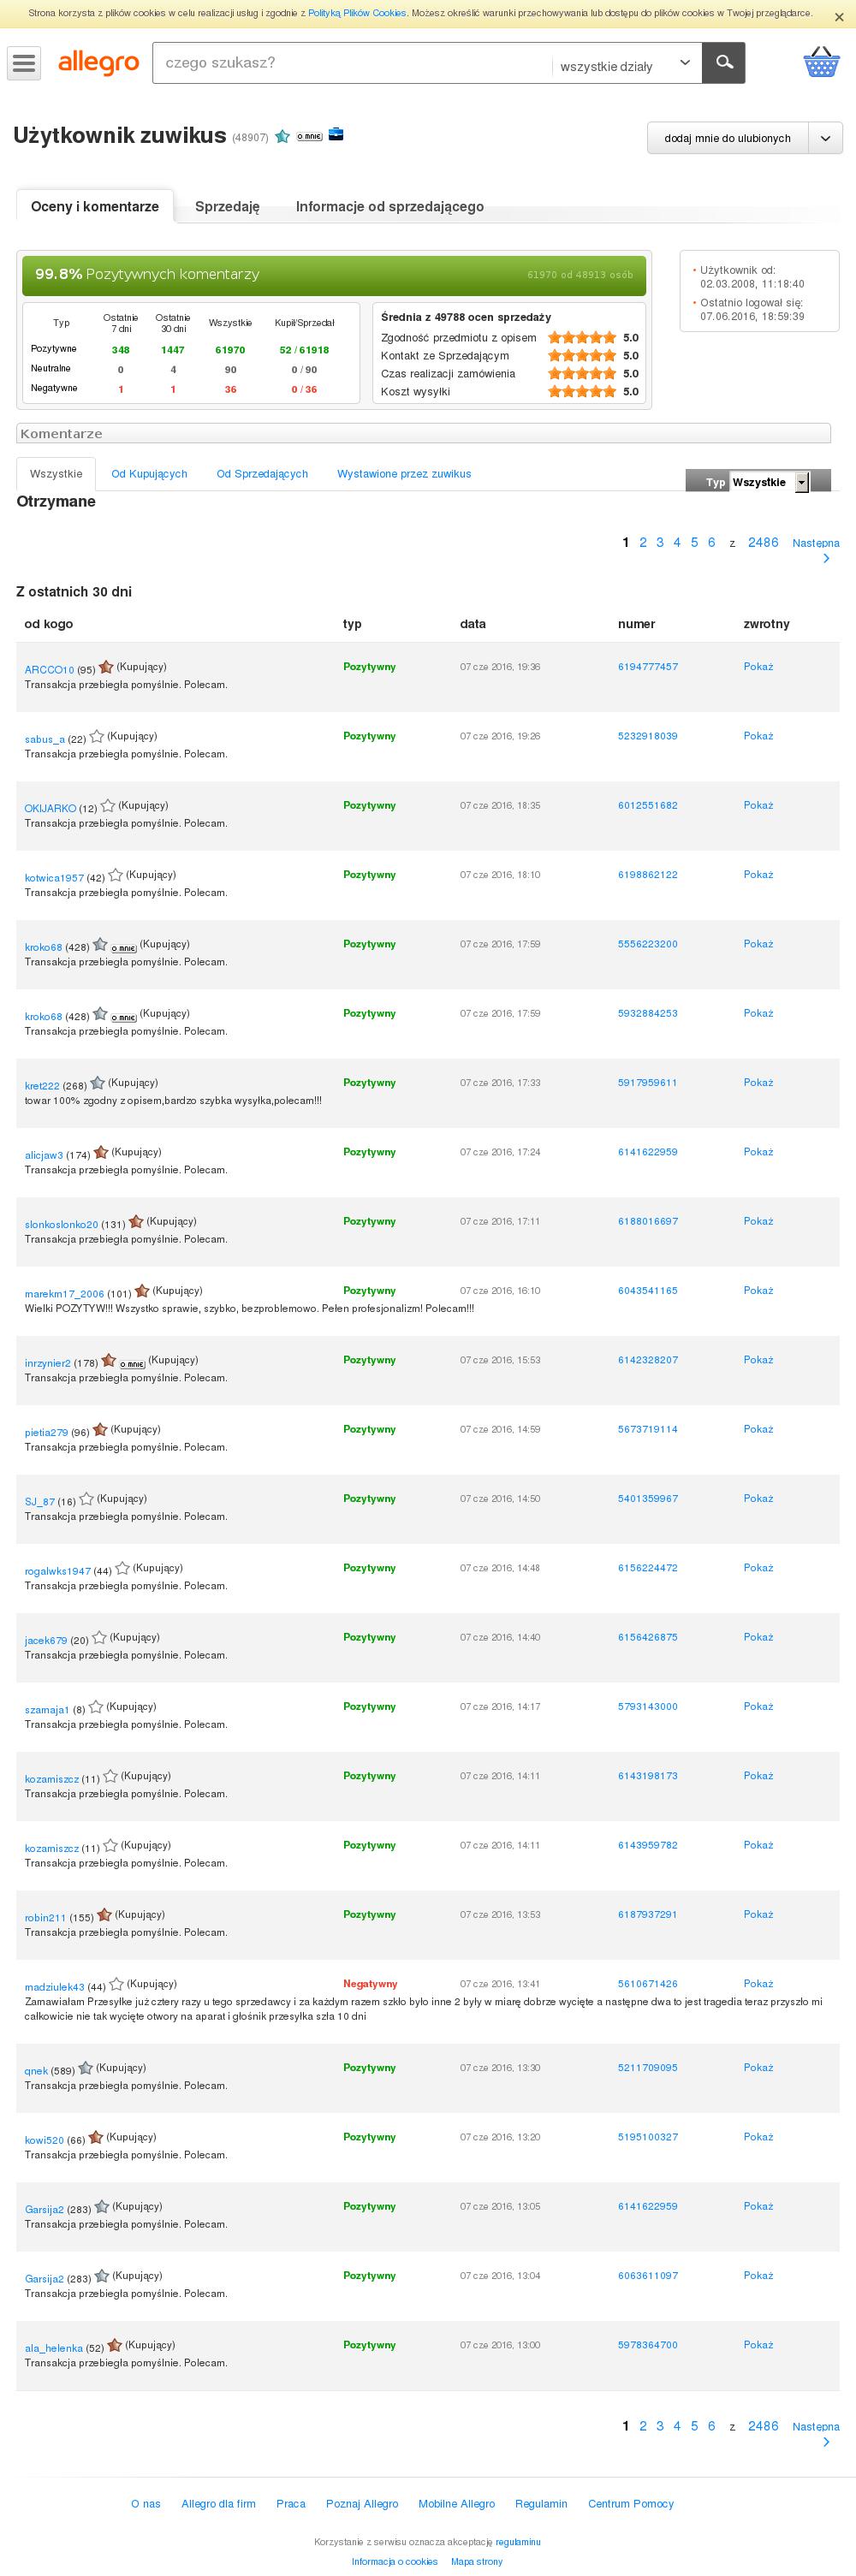856x2576 pixels.
Task: Go to last page 2486 at top
Action: (763, 542)
